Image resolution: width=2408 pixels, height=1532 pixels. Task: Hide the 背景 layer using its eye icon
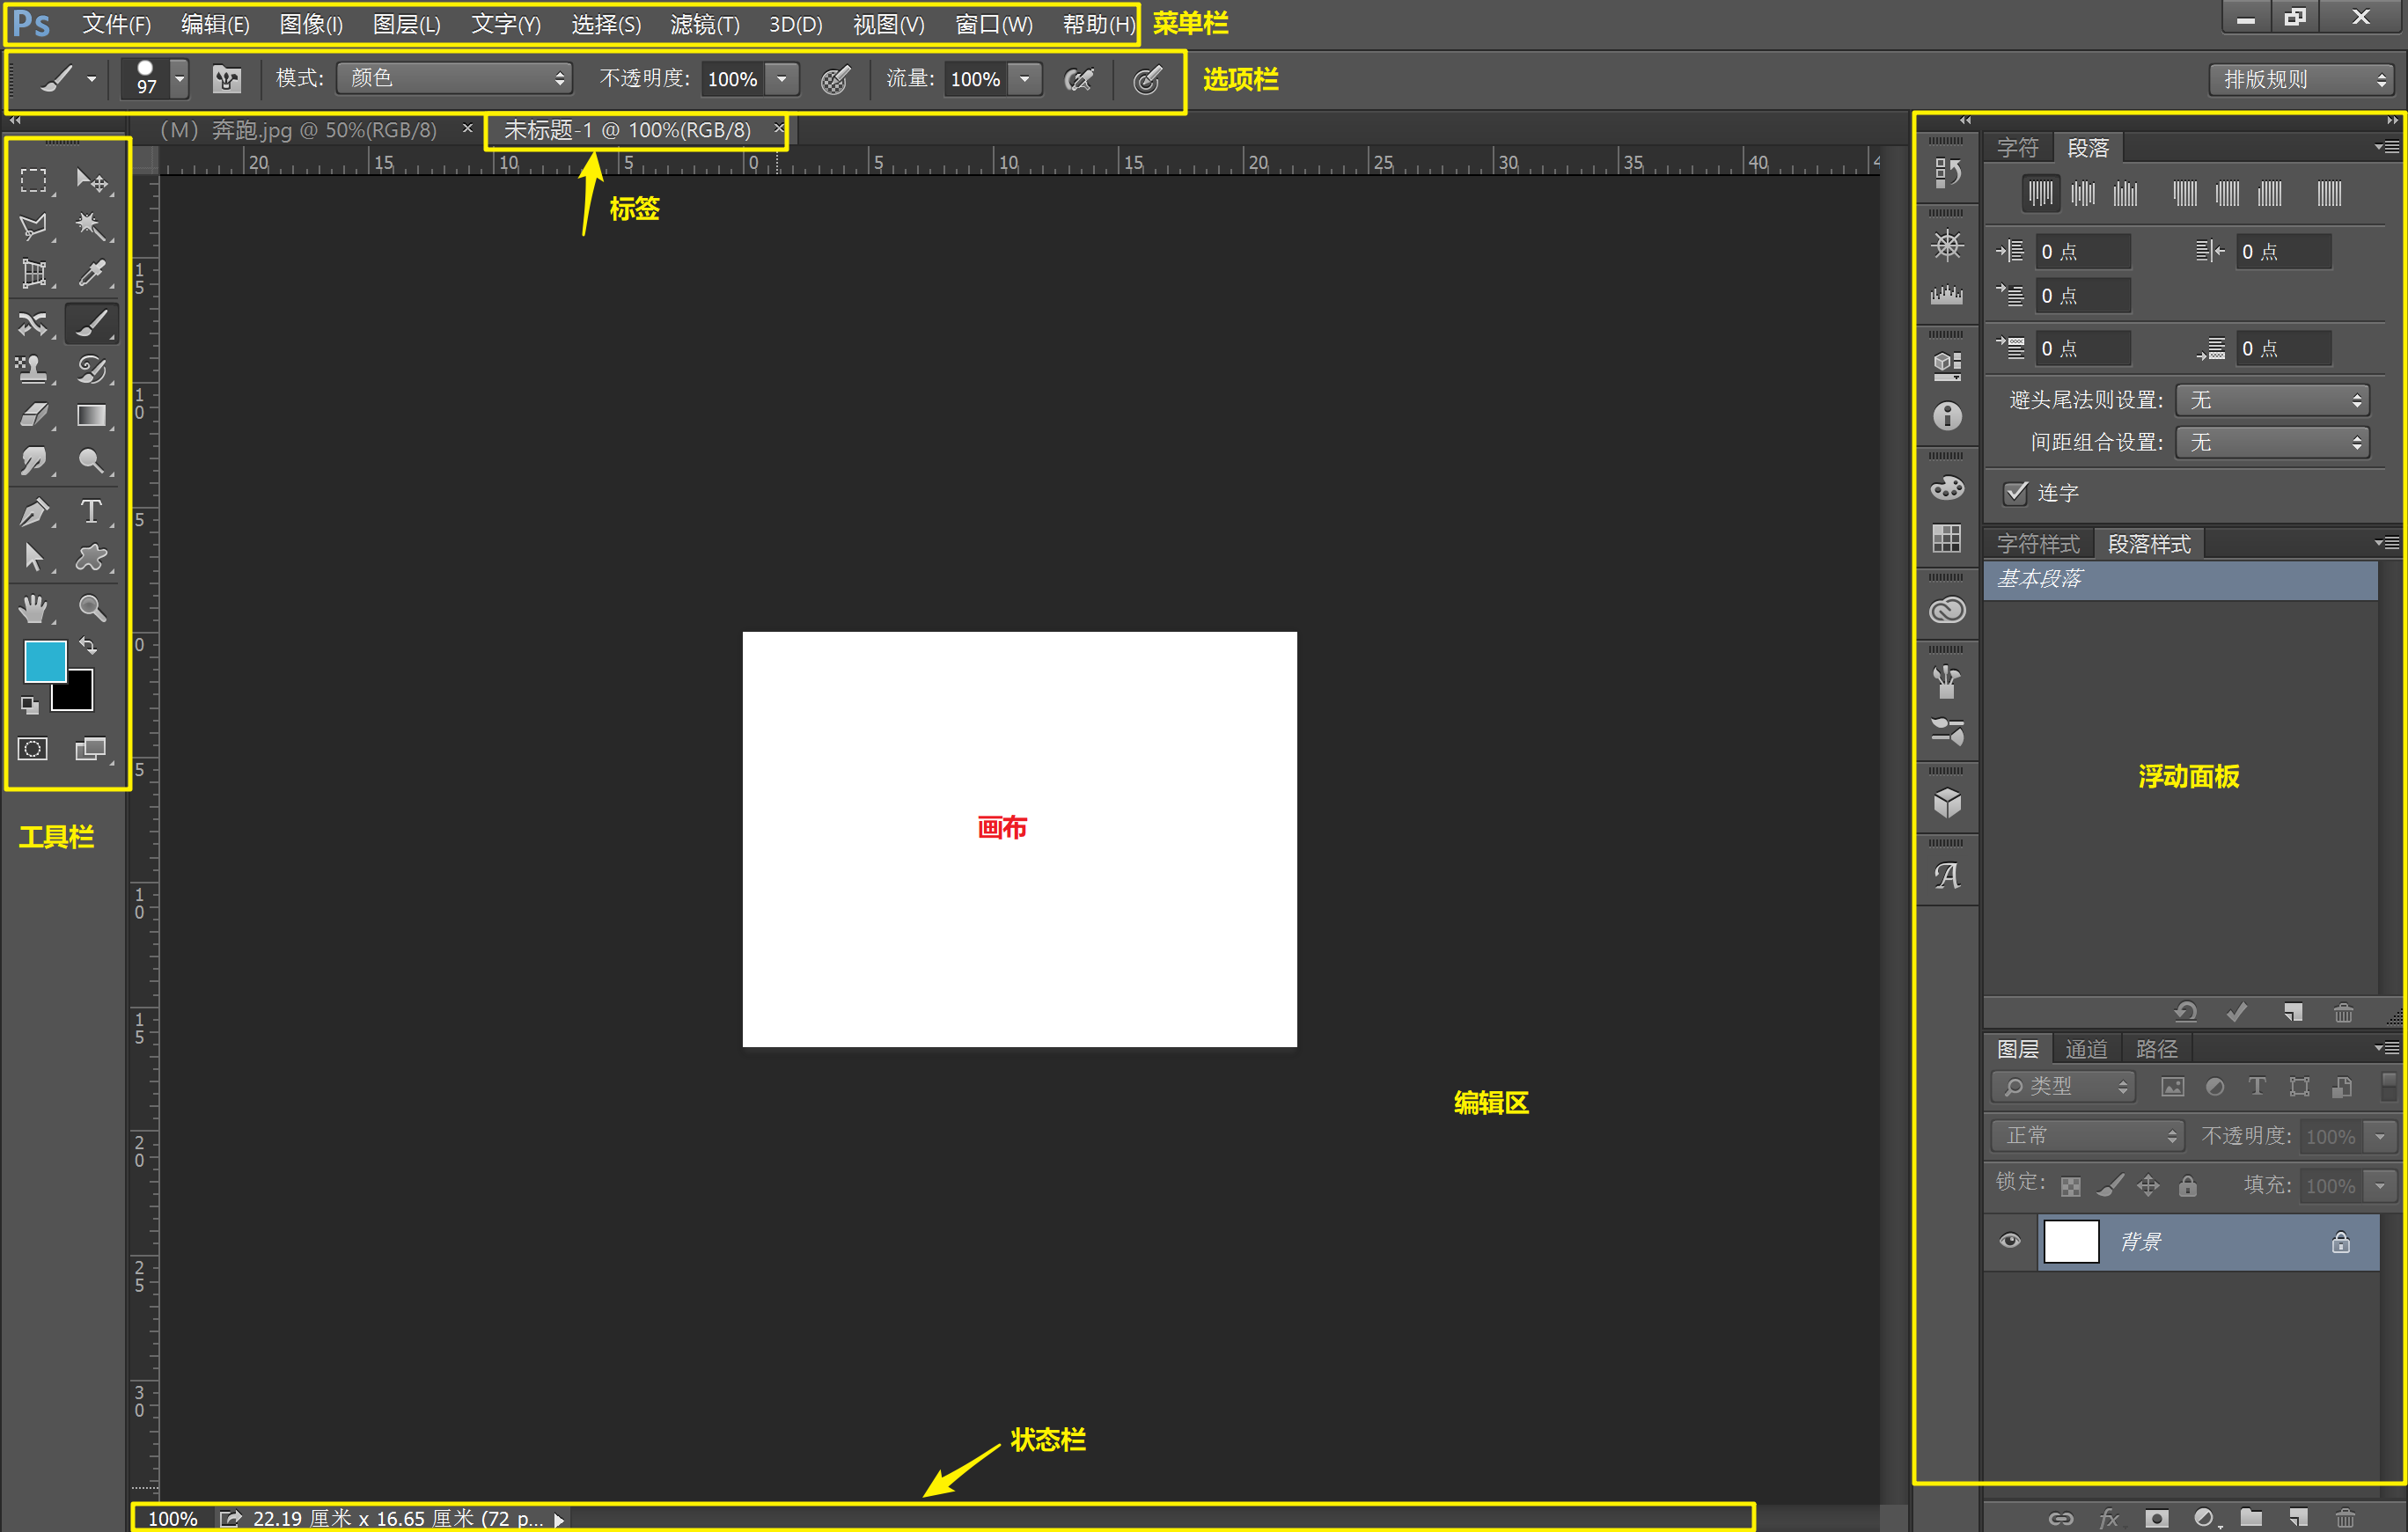click(x=2010, y=1241)
